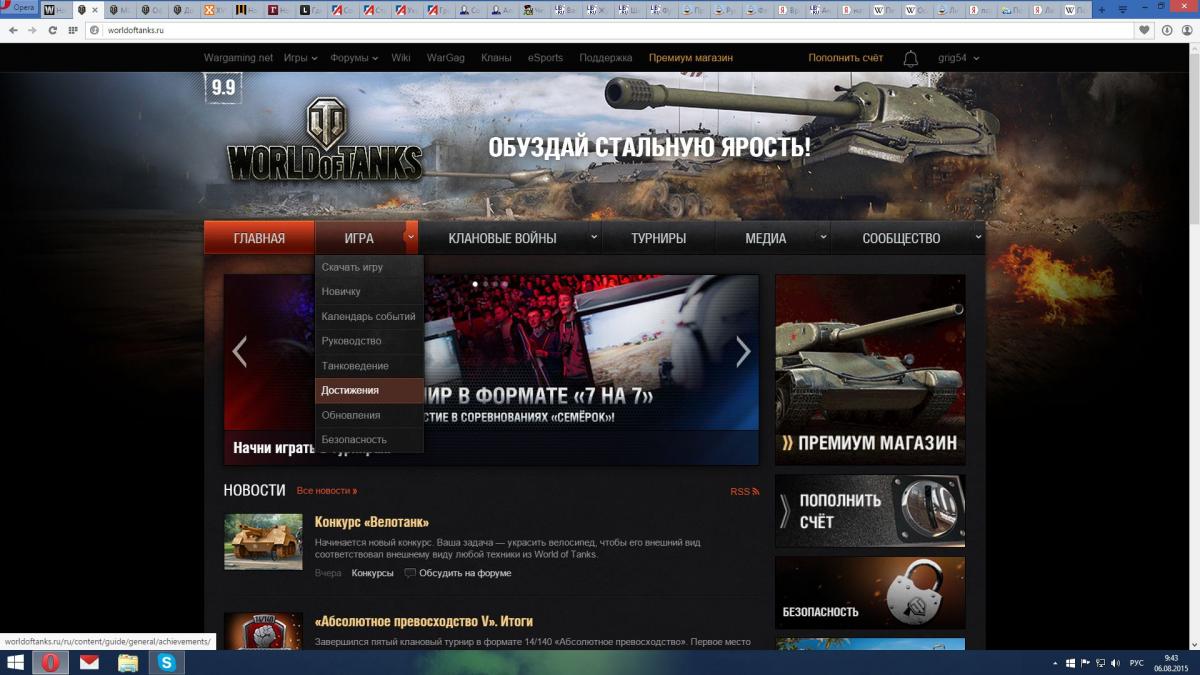Expand the МЕДИА menu arrow
The height and width of the screenshot is (675, 1200).
[823, 238]
